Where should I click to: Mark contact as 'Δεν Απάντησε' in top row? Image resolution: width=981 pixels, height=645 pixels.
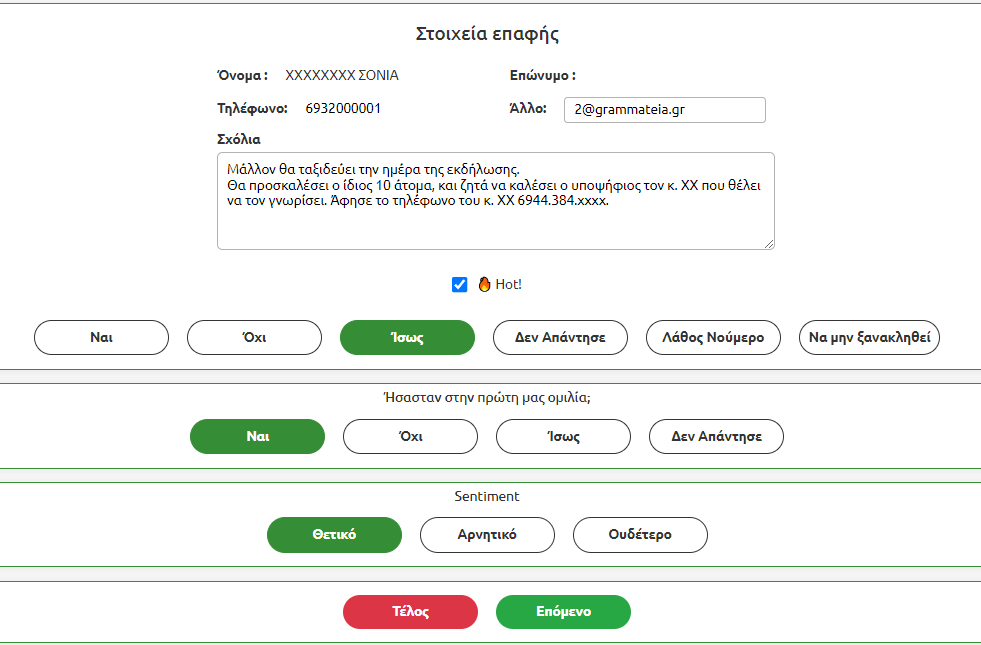point(560,338)
